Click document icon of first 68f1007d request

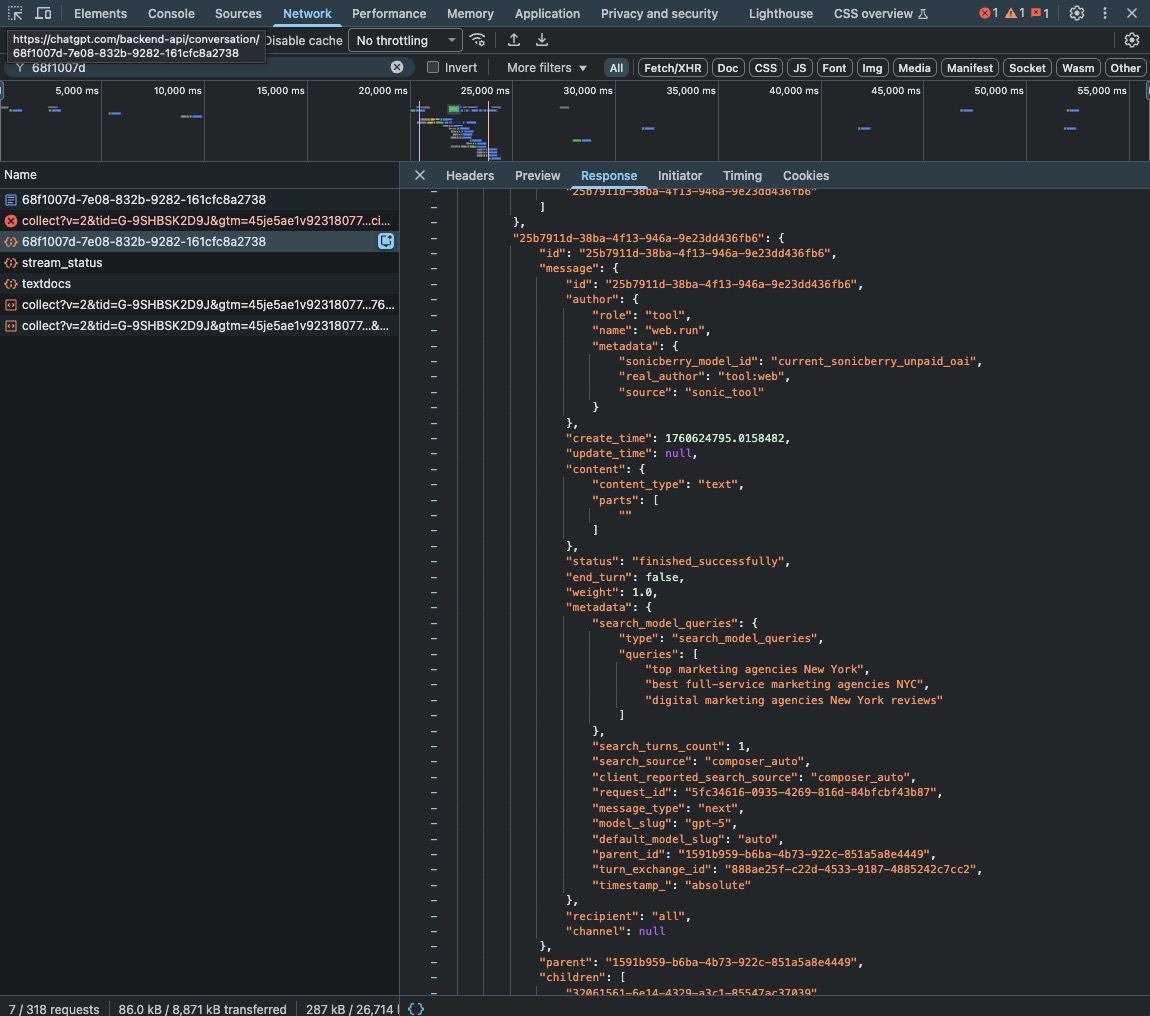click(x=11, y=200)
